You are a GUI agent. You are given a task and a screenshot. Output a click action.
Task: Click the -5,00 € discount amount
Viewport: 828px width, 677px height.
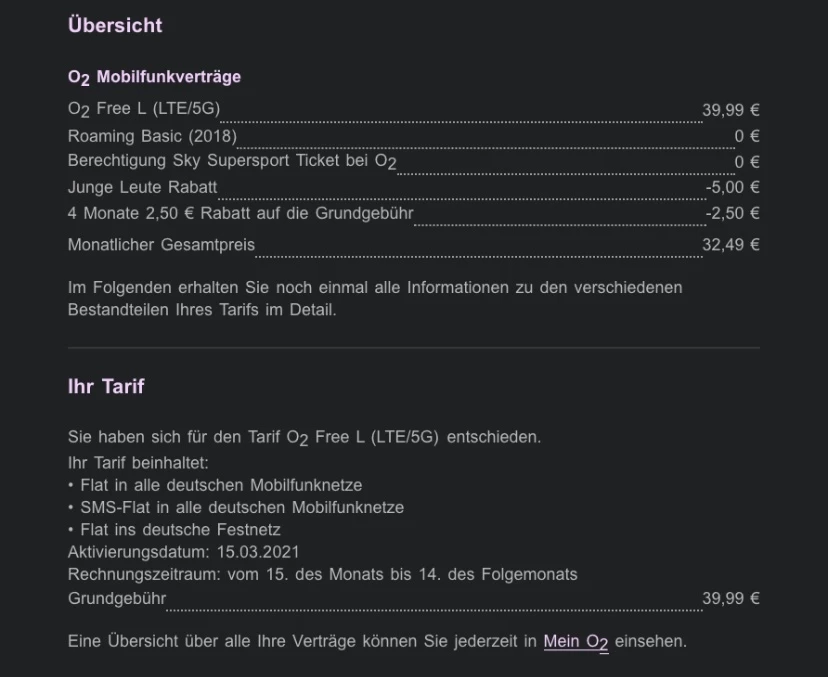click(732, 187)
